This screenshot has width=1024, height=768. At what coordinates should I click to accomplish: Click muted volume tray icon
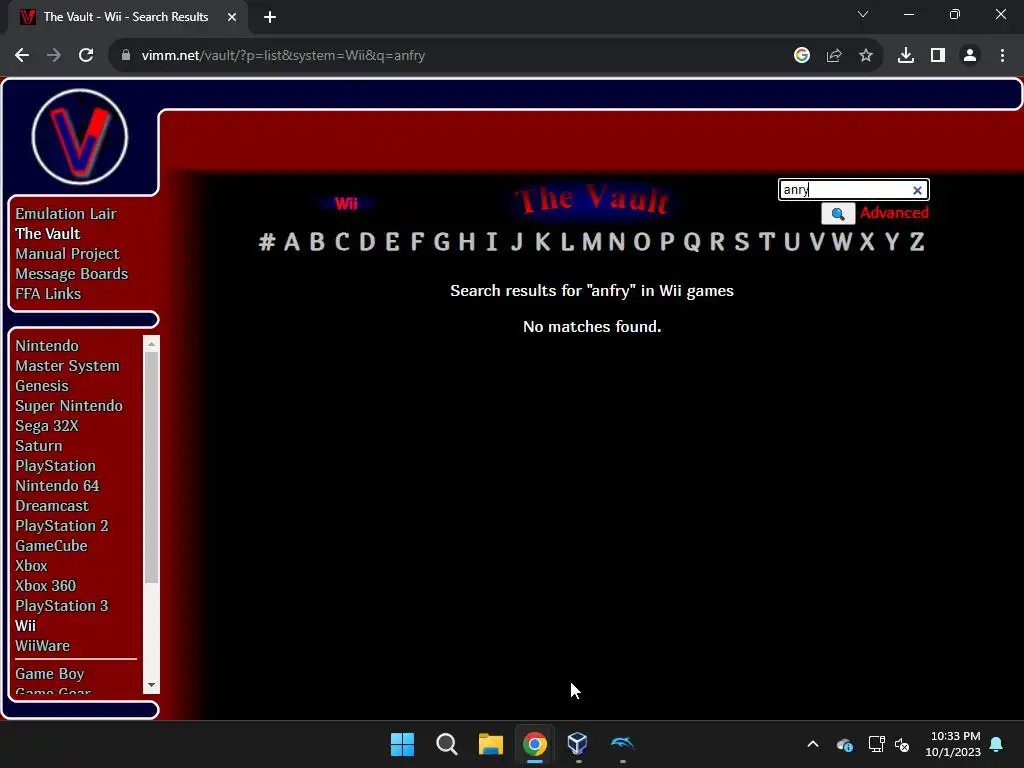902,744
